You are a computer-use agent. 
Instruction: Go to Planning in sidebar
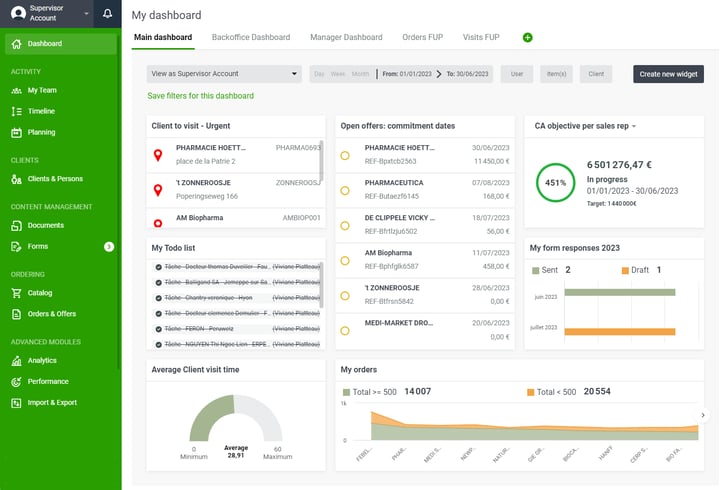41,132
